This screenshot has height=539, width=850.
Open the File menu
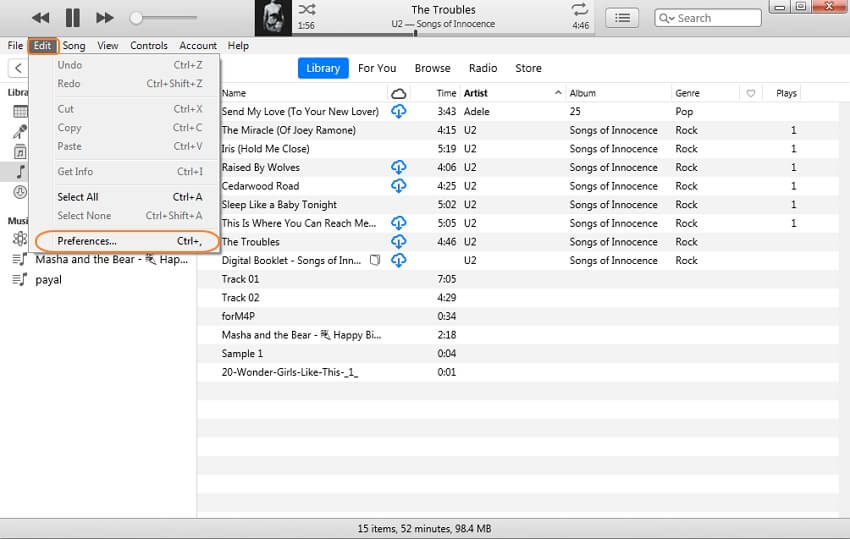tap(15, 46)
